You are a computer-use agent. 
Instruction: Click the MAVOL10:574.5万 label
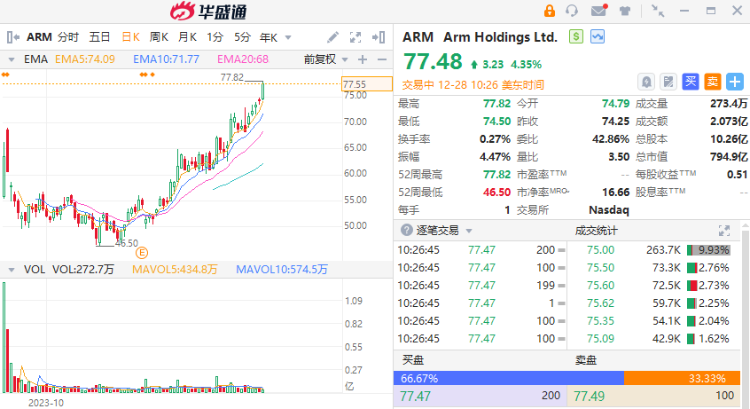coord(282,270)
